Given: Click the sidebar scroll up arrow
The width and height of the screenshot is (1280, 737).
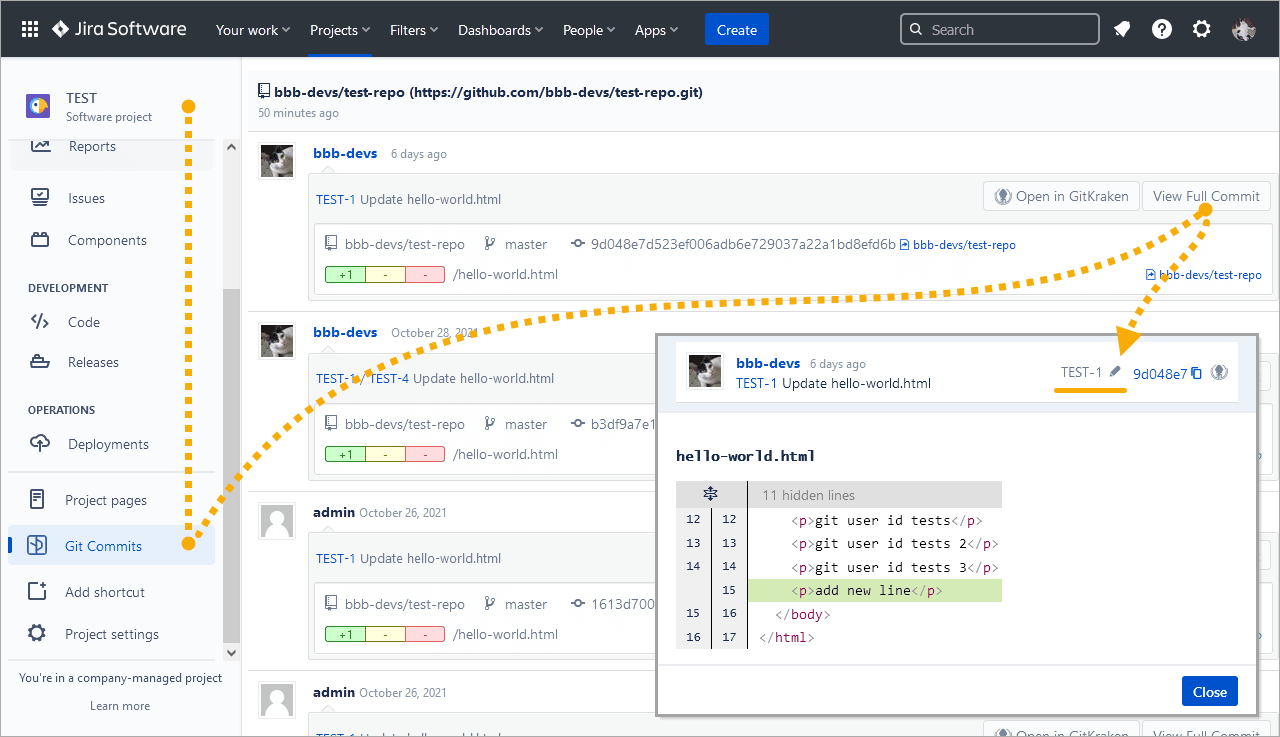Looking at the screenshot, I should click(x=232, y=147).
